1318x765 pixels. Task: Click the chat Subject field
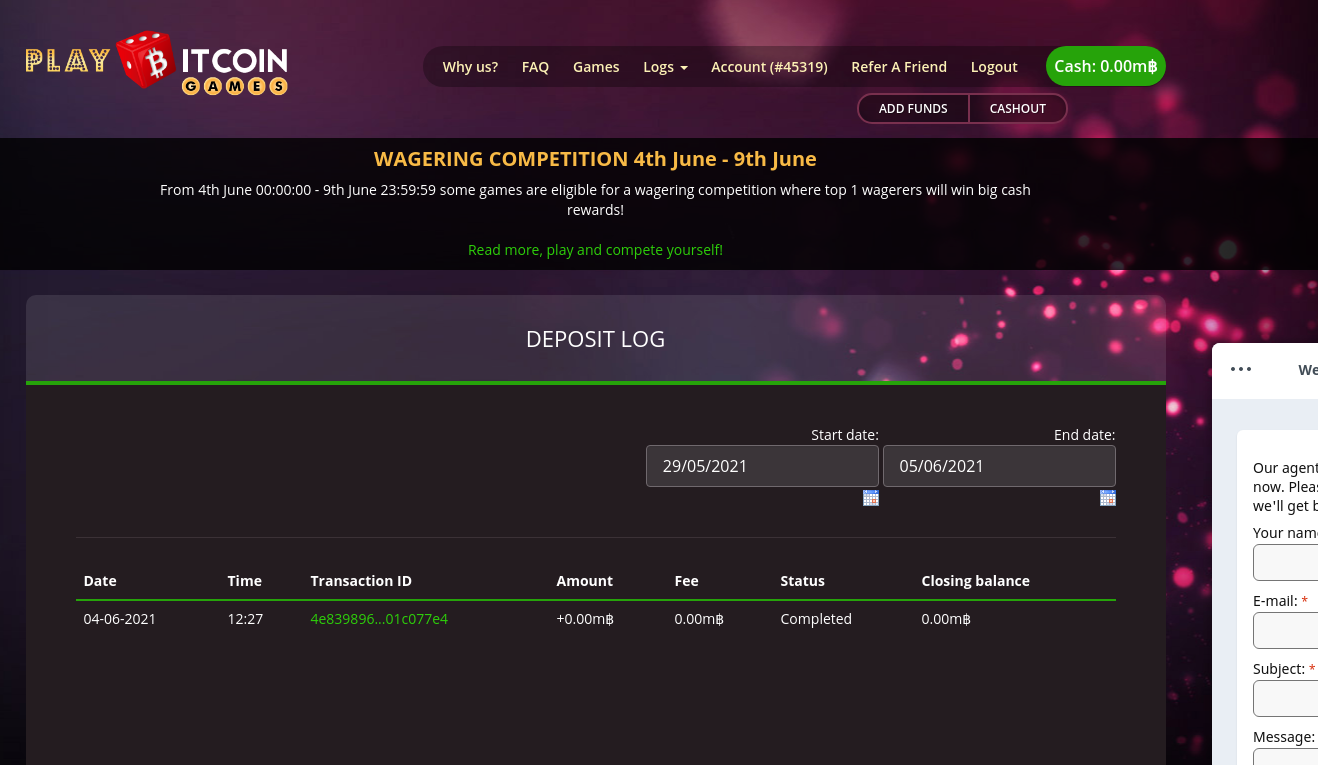coord(1285,699)
